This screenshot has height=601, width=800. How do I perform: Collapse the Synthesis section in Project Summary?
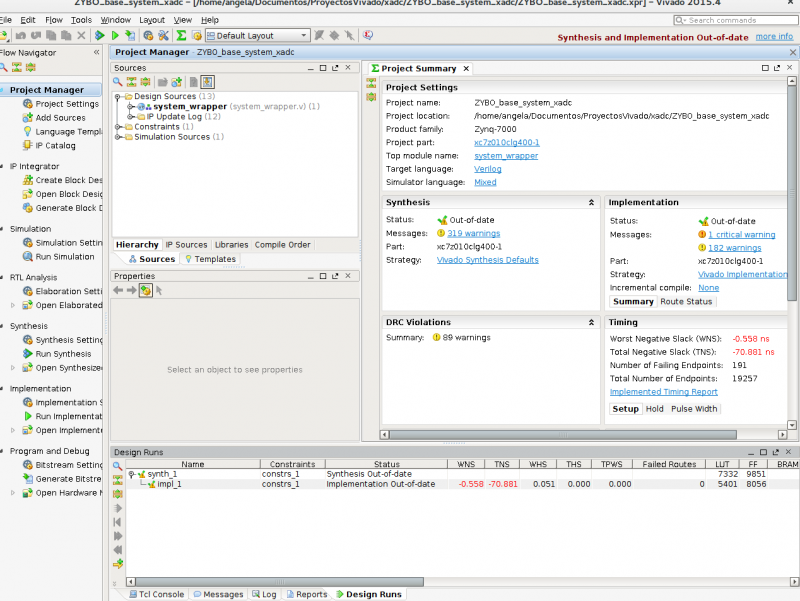591,202
